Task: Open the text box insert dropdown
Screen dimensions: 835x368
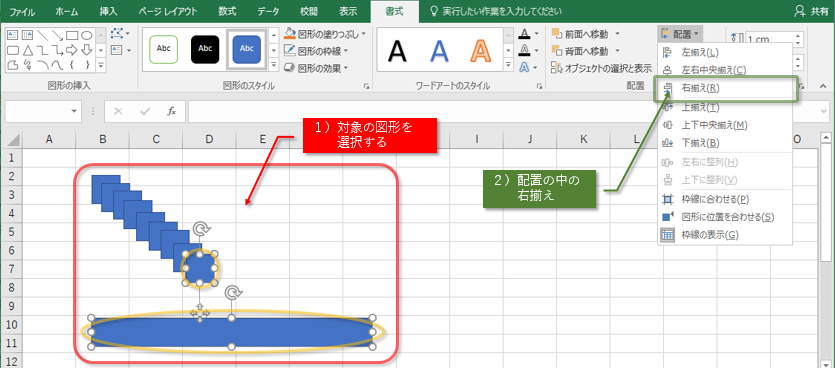Action: [120, 50]
